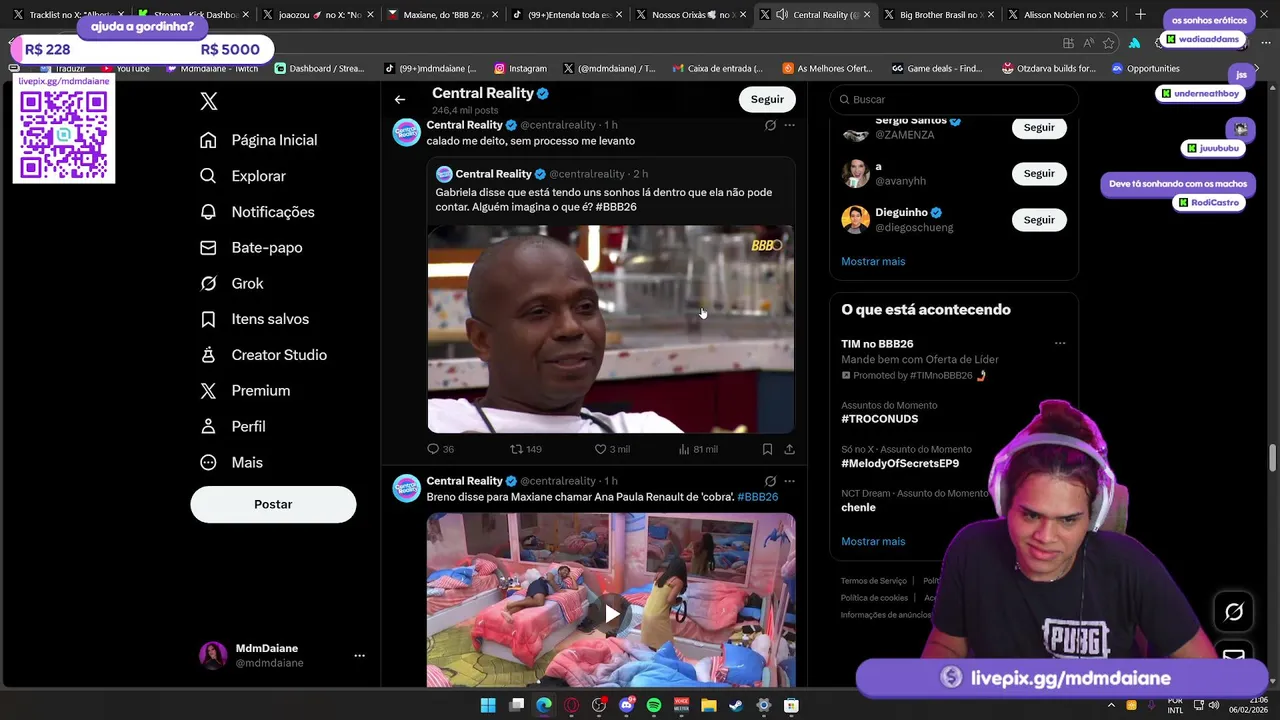Expand the Mais sidebar entry
This screenshot has height=720, width=1280.
[231, 463]
